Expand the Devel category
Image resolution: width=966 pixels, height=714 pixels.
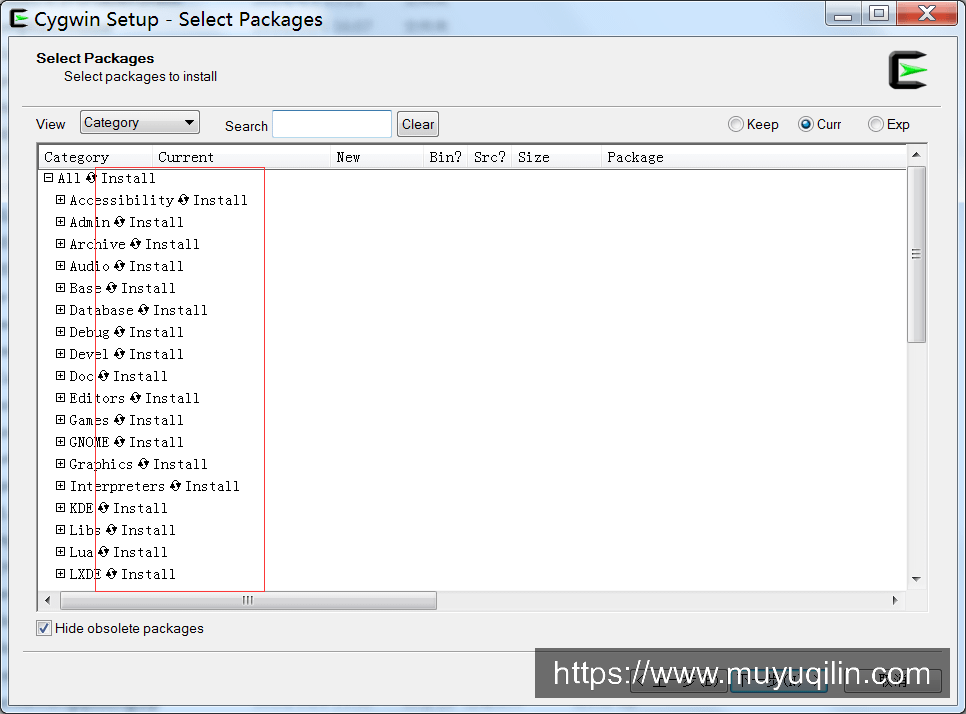click(x=60, y=354)
